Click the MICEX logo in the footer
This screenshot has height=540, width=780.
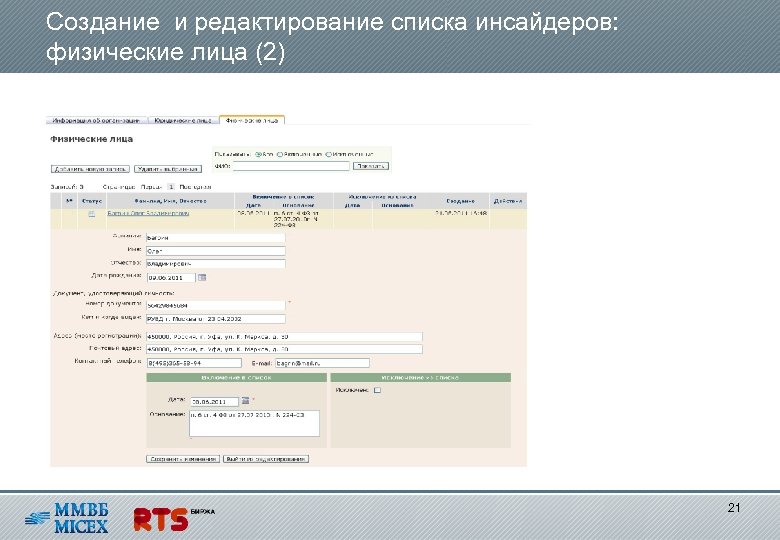point(67,518)
